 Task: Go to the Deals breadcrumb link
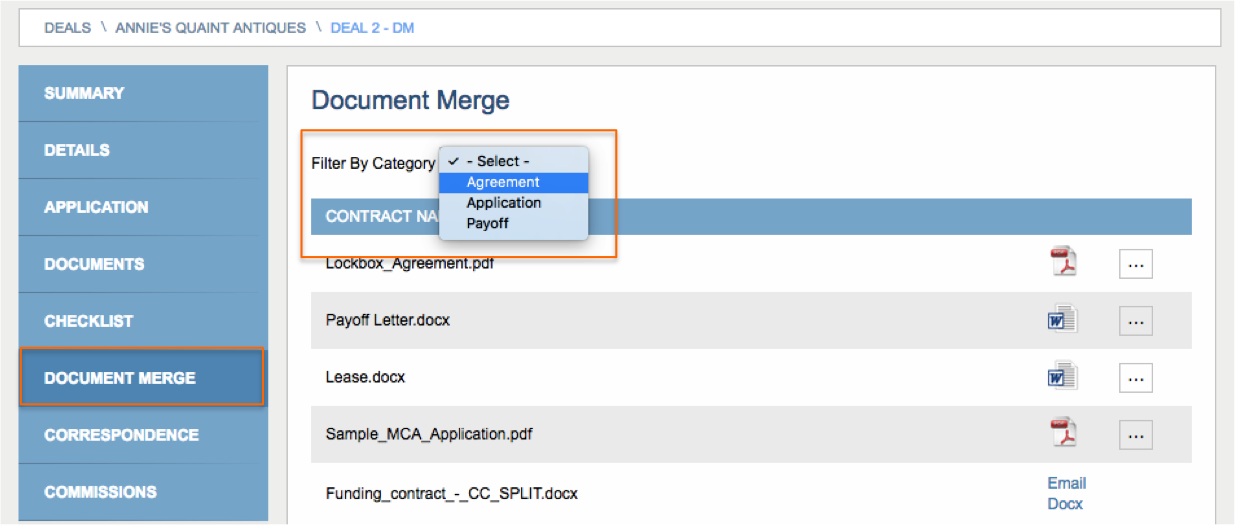tap(66, 28)
